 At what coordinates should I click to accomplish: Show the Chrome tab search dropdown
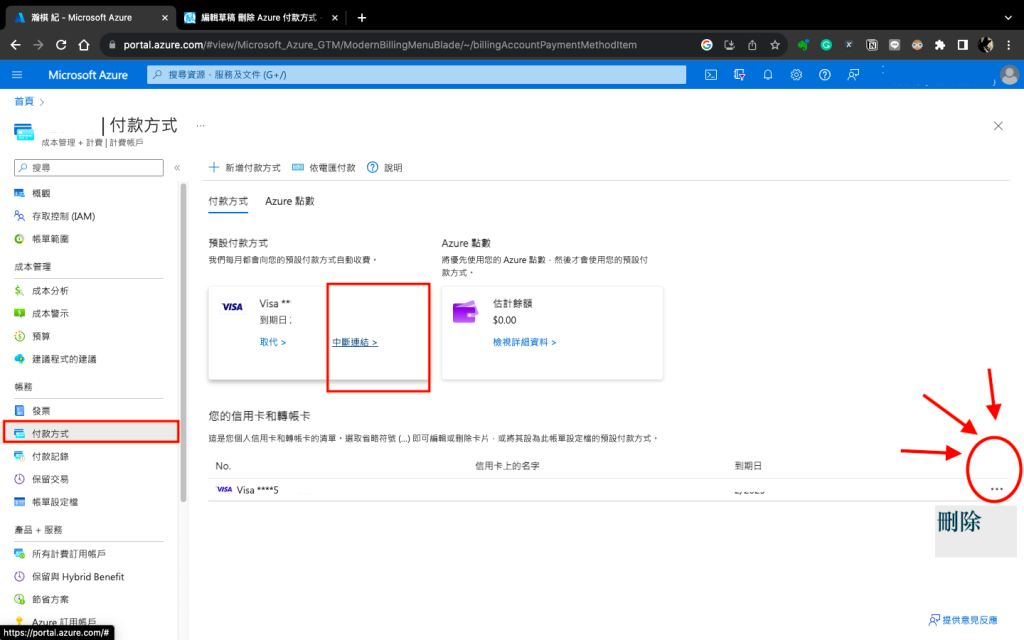1008,18
